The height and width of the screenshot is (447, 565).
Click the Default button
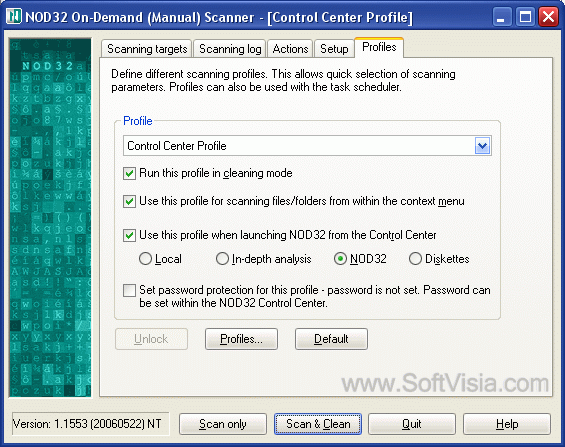(331, 339)
